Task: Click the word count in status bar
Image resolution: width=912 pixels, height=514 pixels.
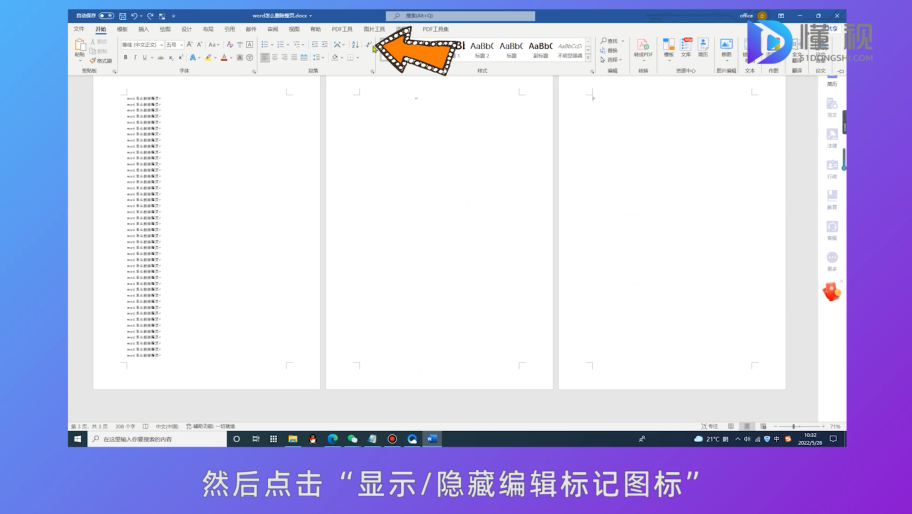Action: (x=125, y=426)
